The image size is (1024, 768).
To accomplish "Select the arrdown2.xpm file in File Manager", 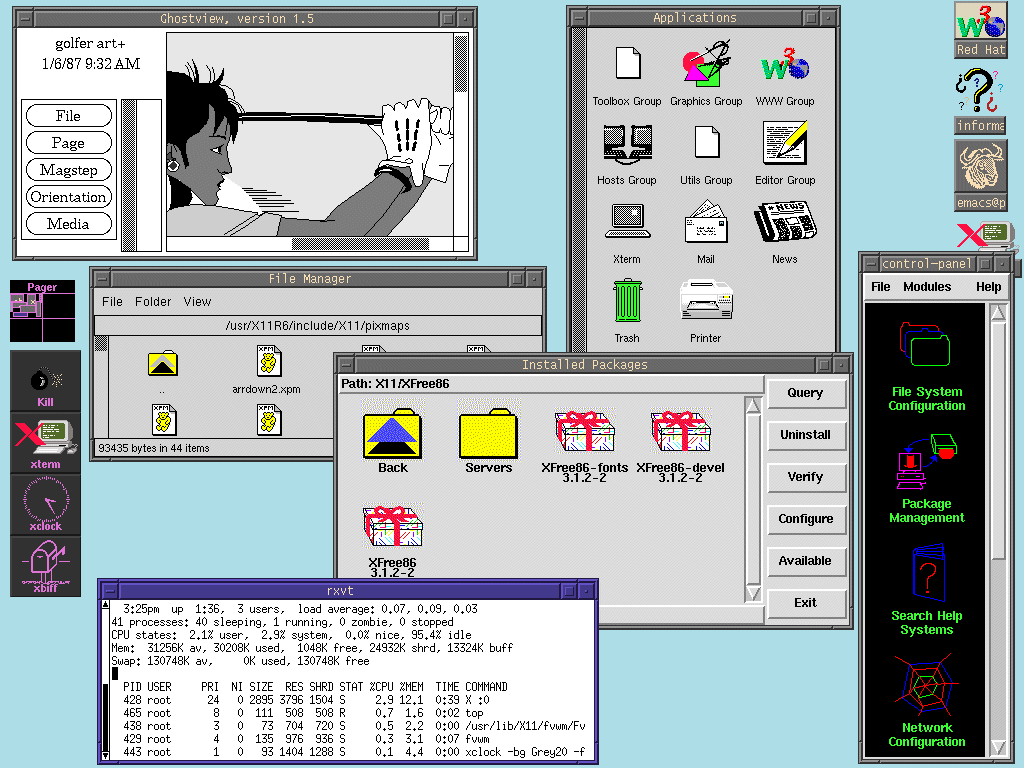I will click(268, 360).
